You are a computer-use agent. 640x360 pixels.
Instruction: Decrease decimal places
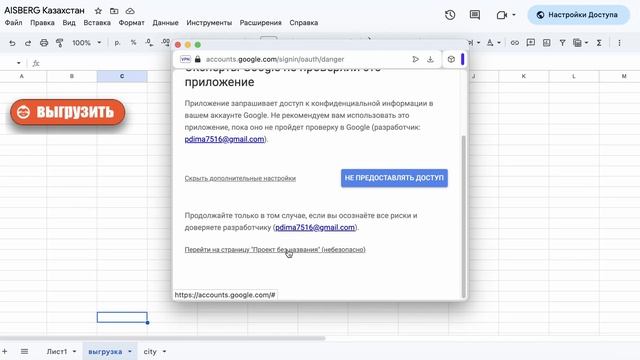(149, 42)
